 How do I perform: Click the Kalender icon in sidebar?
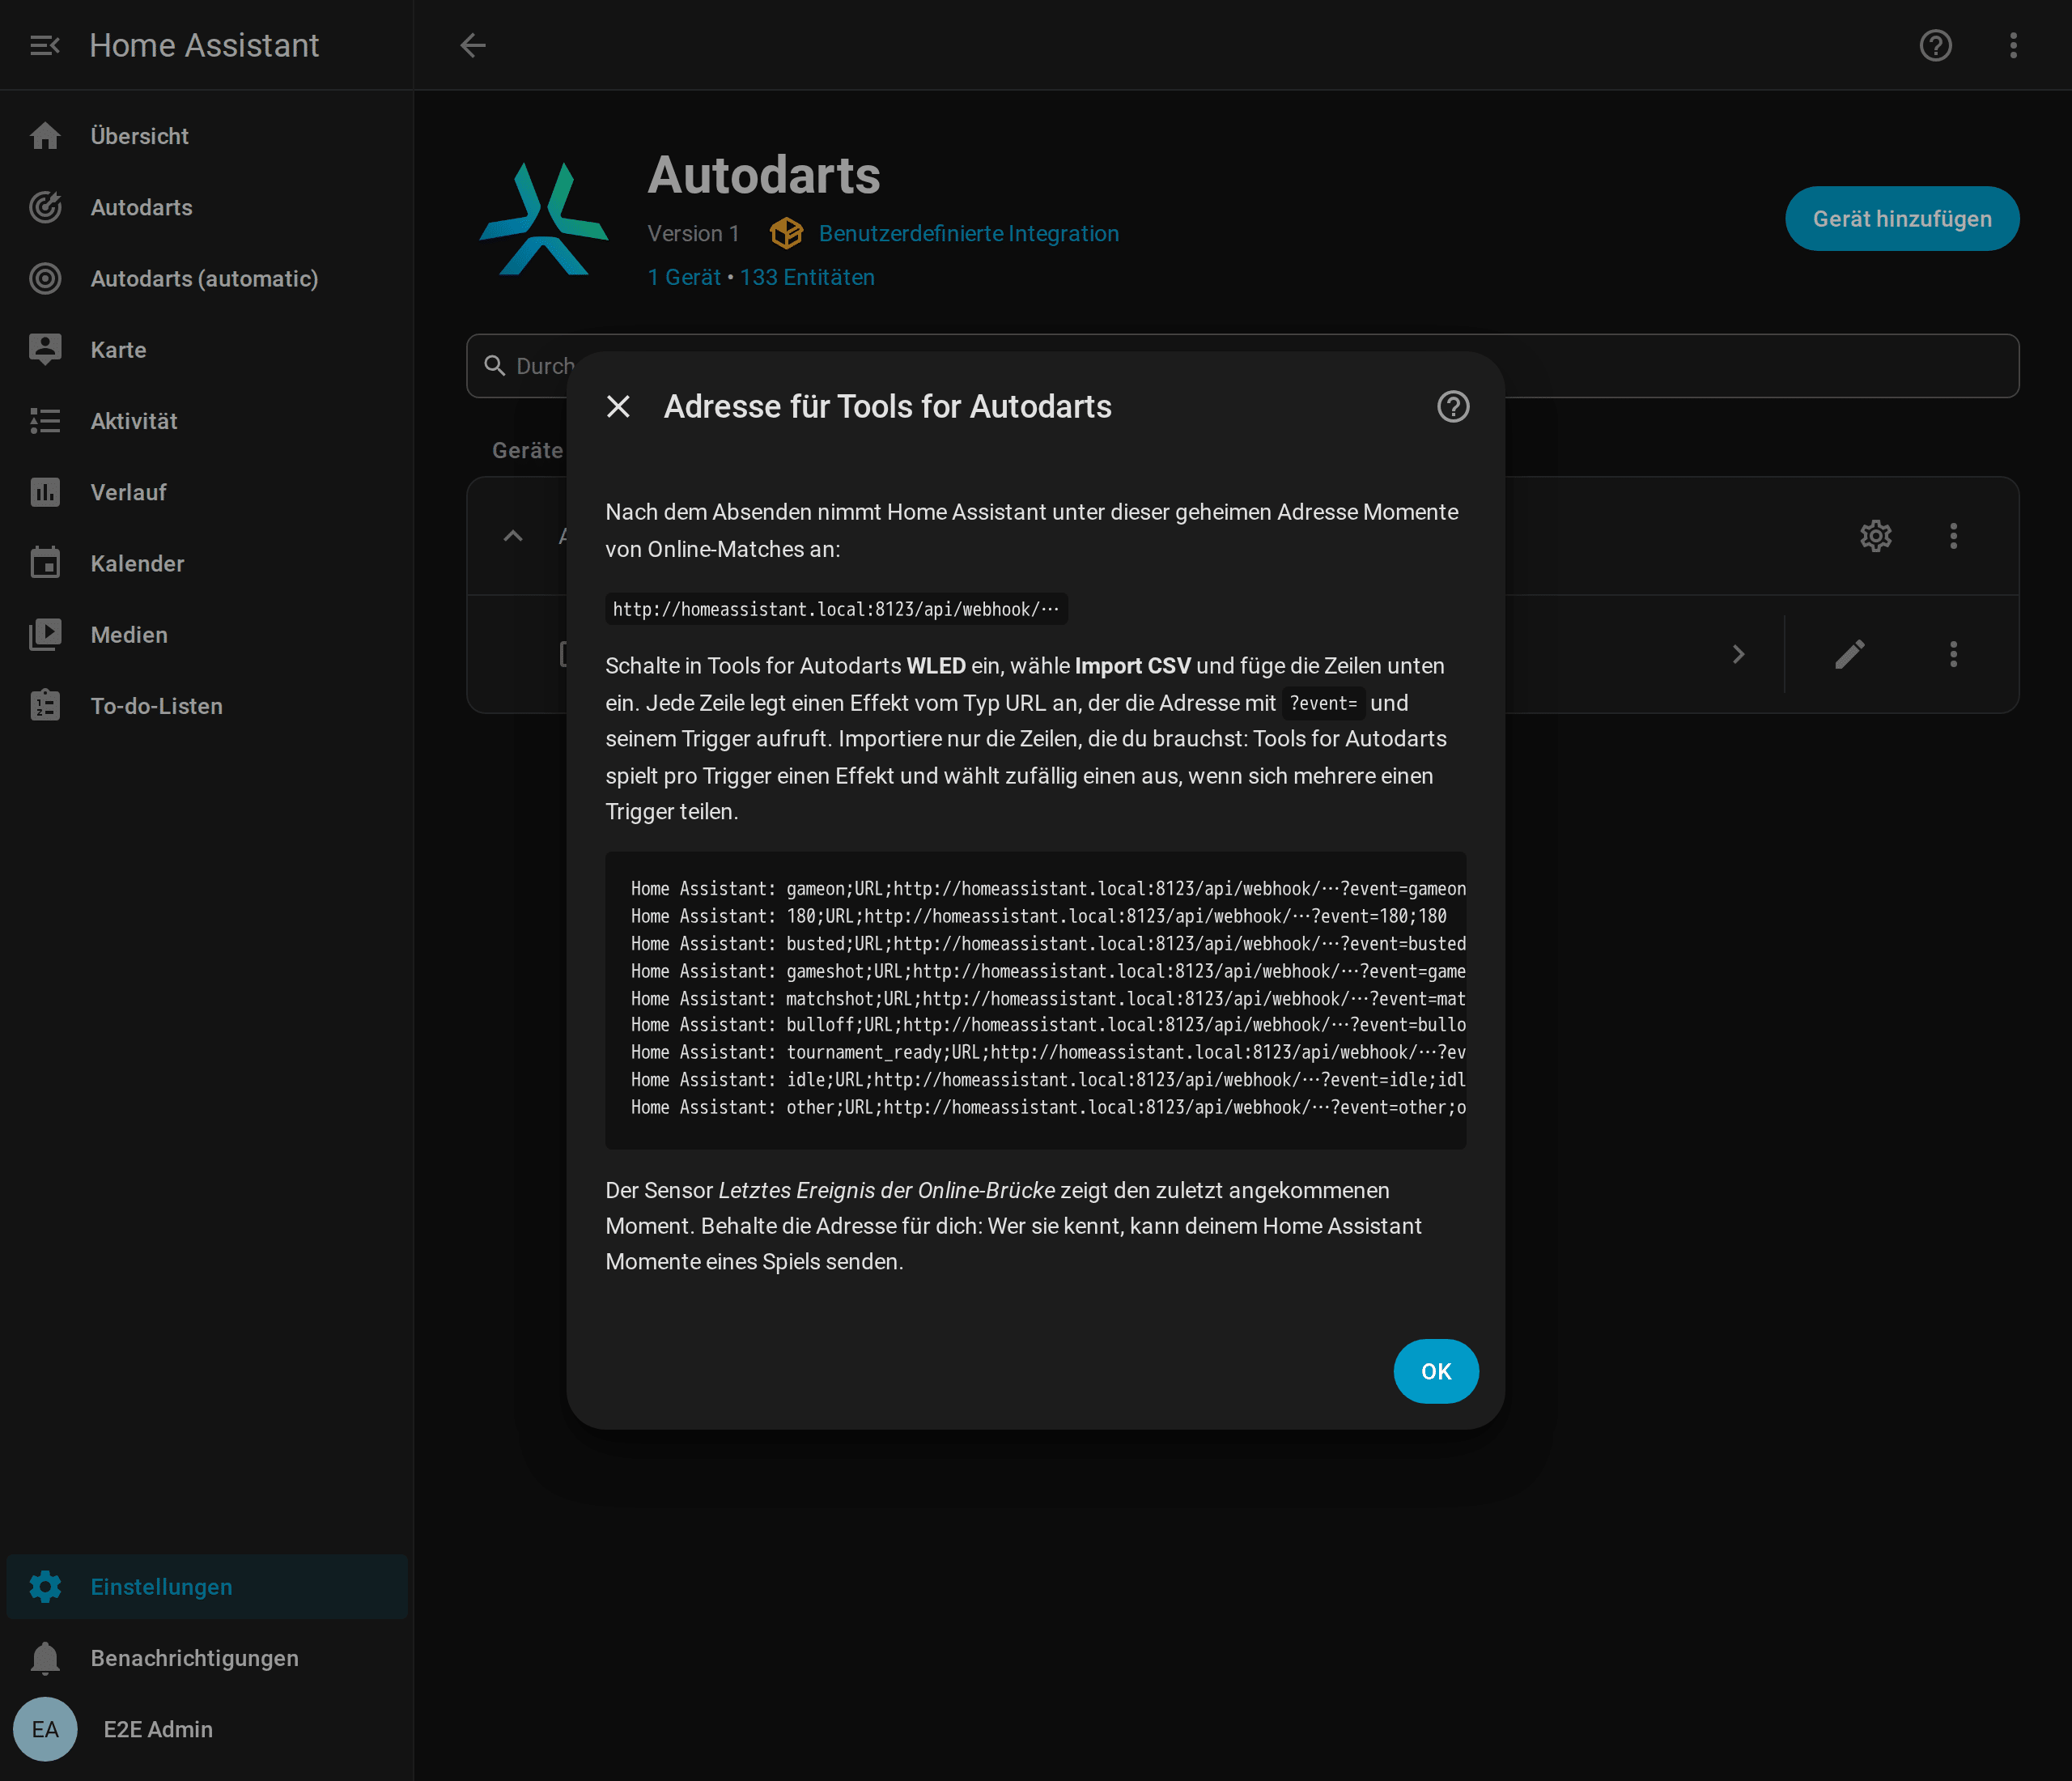[45, 563]
